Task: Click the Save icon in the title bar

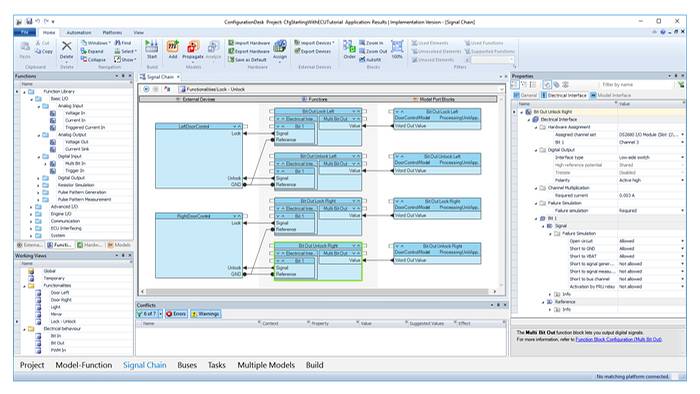Action: tap(29, 21)
